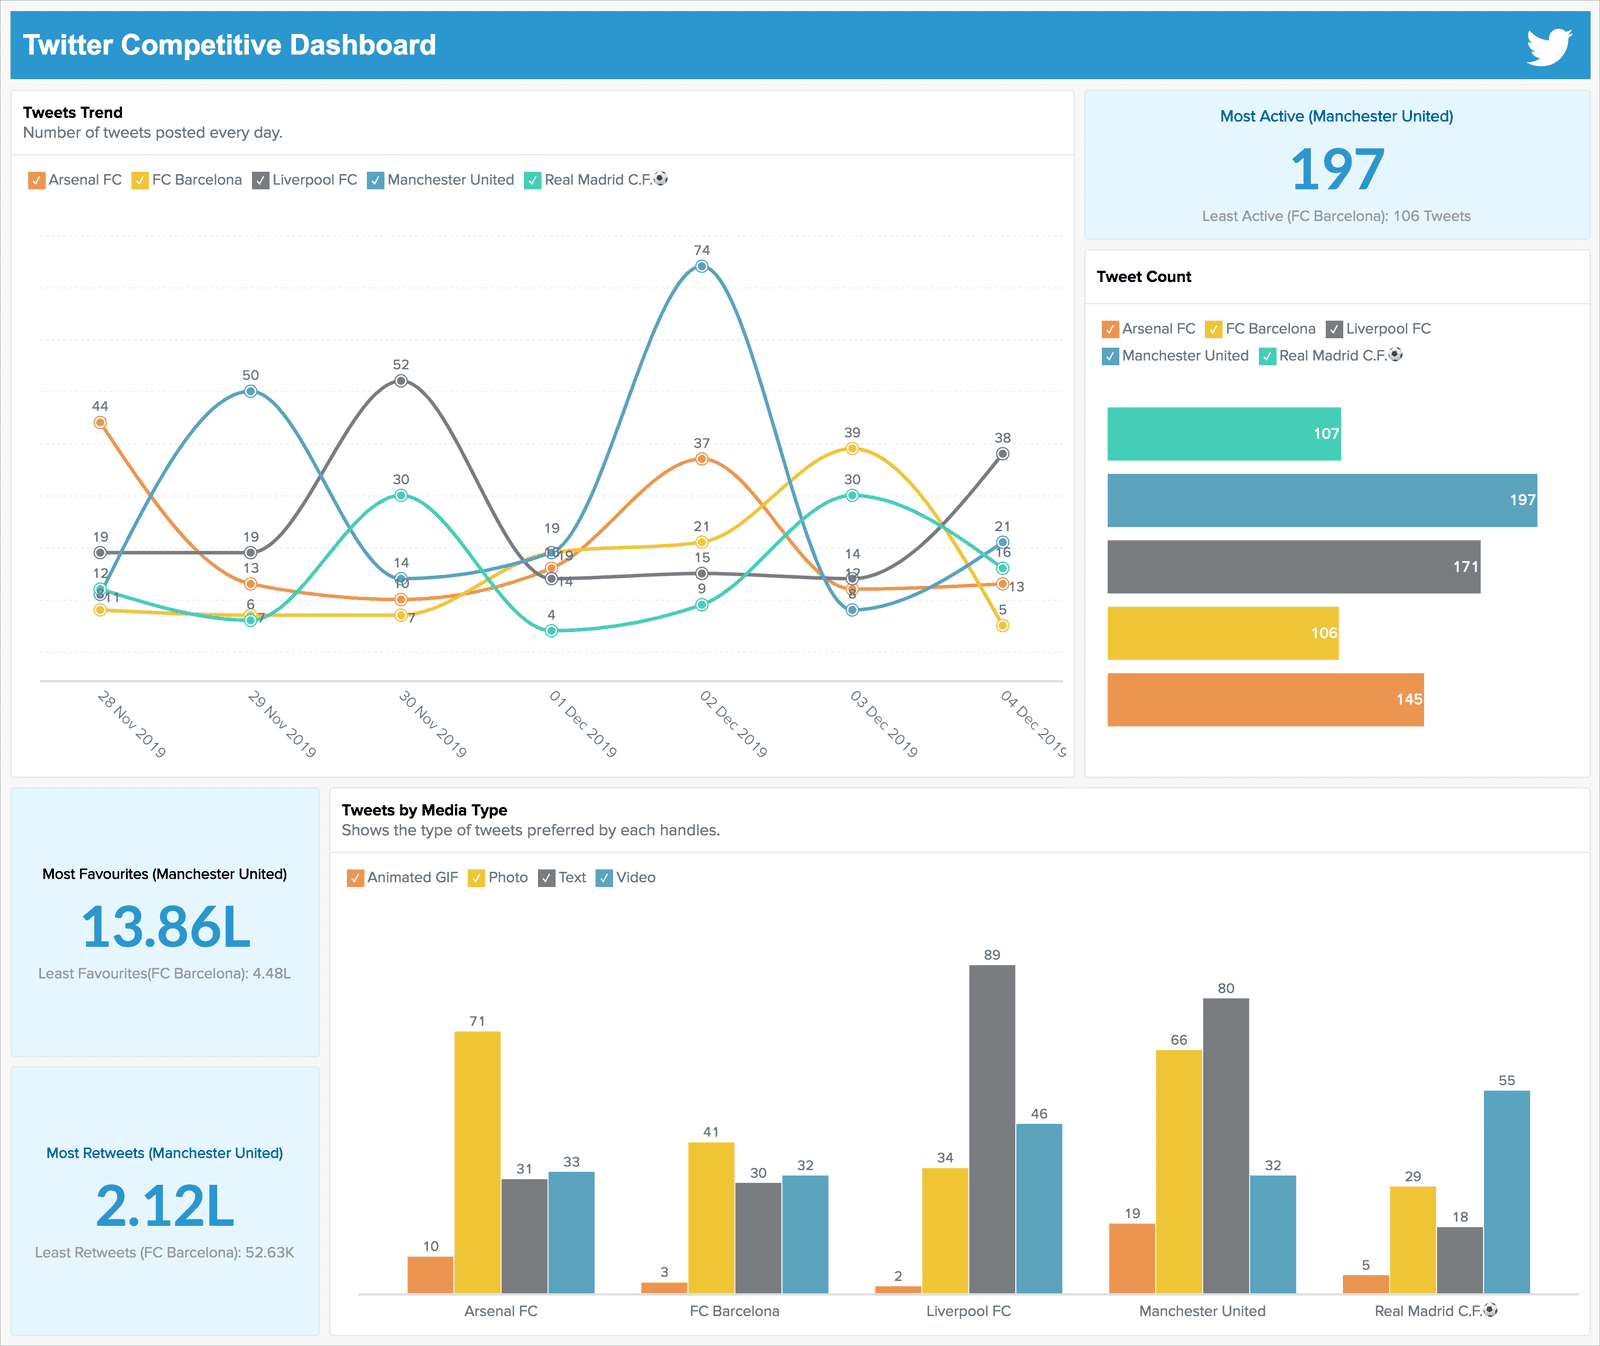Click the Twitter Competitive Dashboard heading
Image resolution: width=1600 pixels, height=1346 pixels.
click(230, 45)
